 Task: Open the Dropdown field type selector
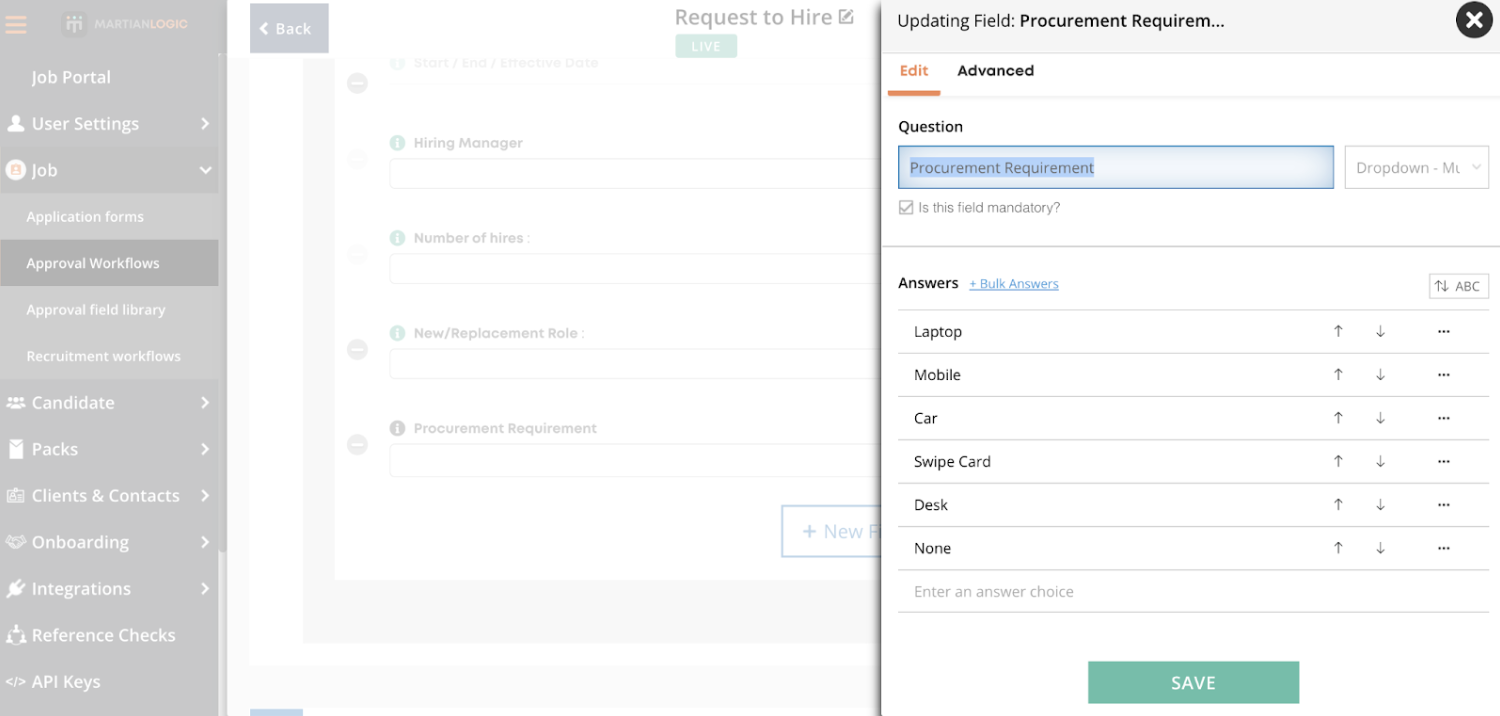[x=1416, y=168]
